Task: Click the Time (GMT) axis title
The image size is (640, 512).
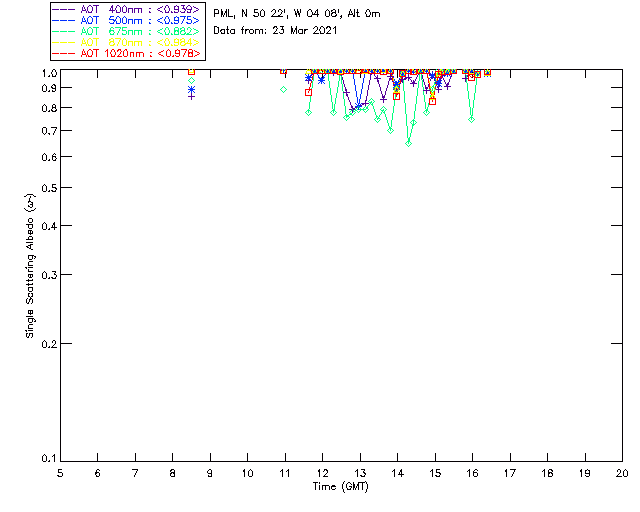Action: point(340,487)
